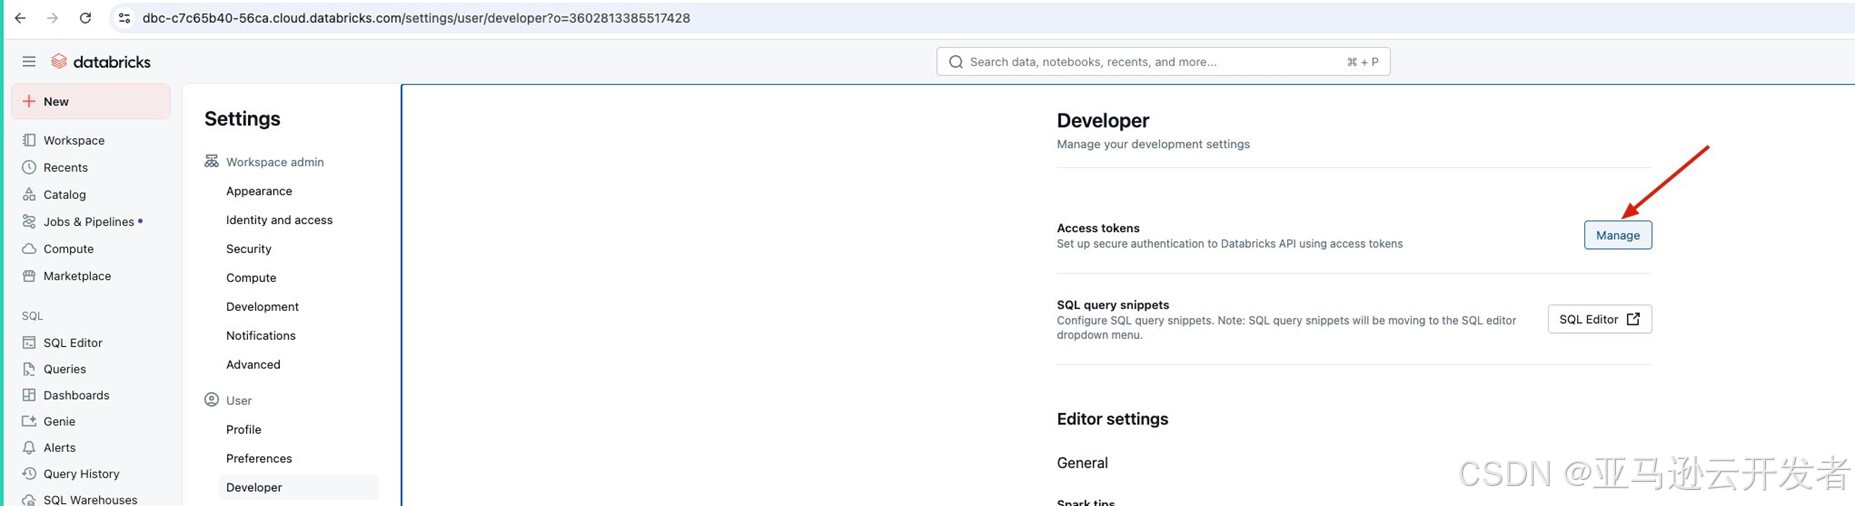Click the SQL query snippets heading
1855x506 pixels.
click(1113, 305)
